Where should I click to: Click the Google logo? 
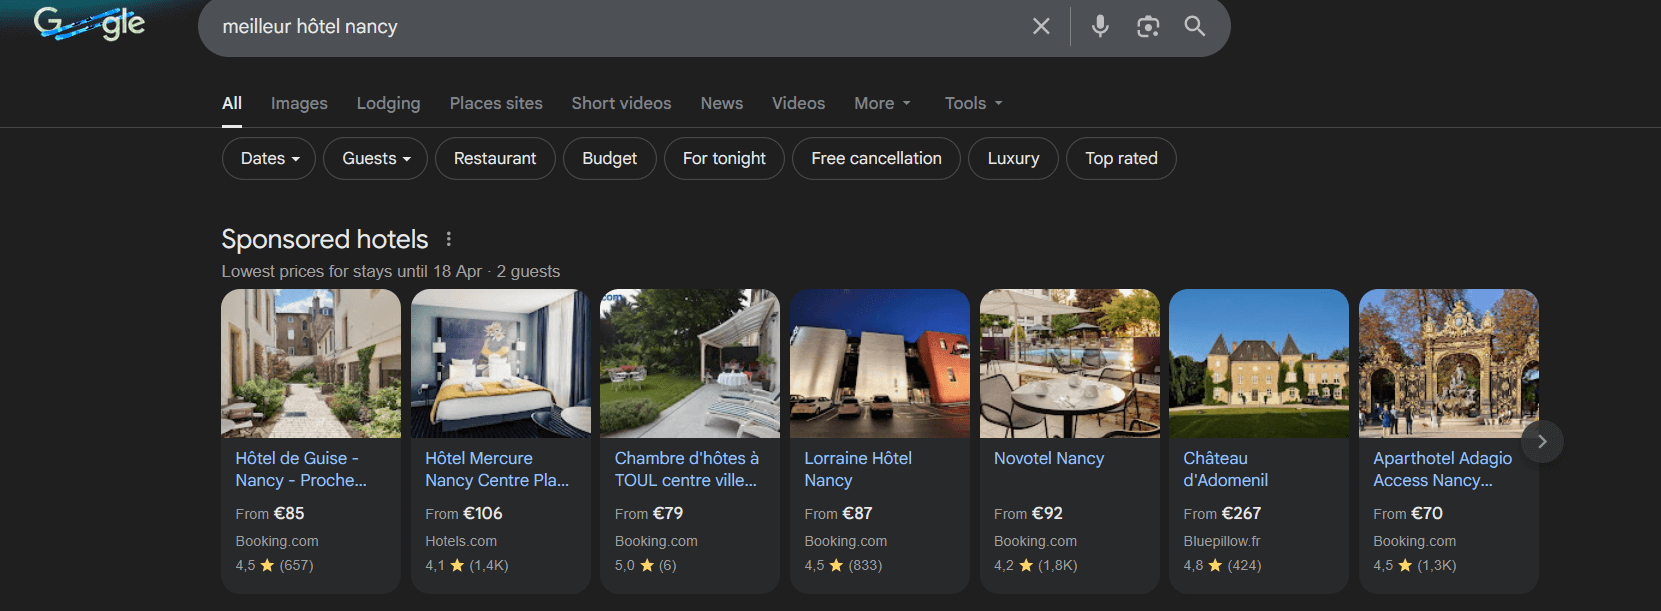[x=90, y=22]
